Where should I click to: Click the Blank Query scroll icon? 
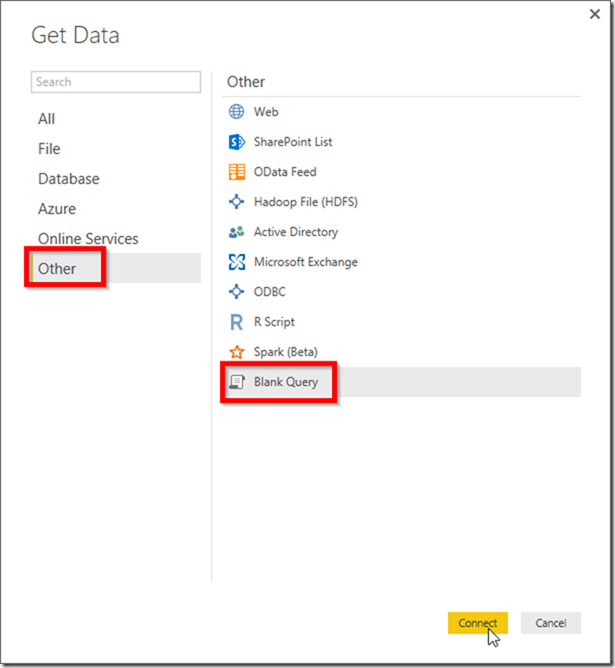coord(236,382)
